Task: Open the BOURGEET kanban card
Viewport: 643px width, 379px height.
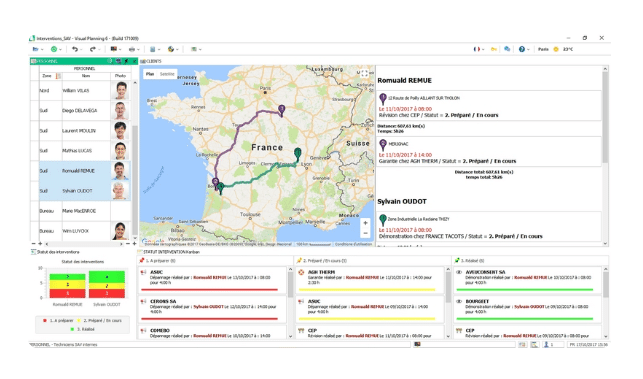Action: pos(527,309)
